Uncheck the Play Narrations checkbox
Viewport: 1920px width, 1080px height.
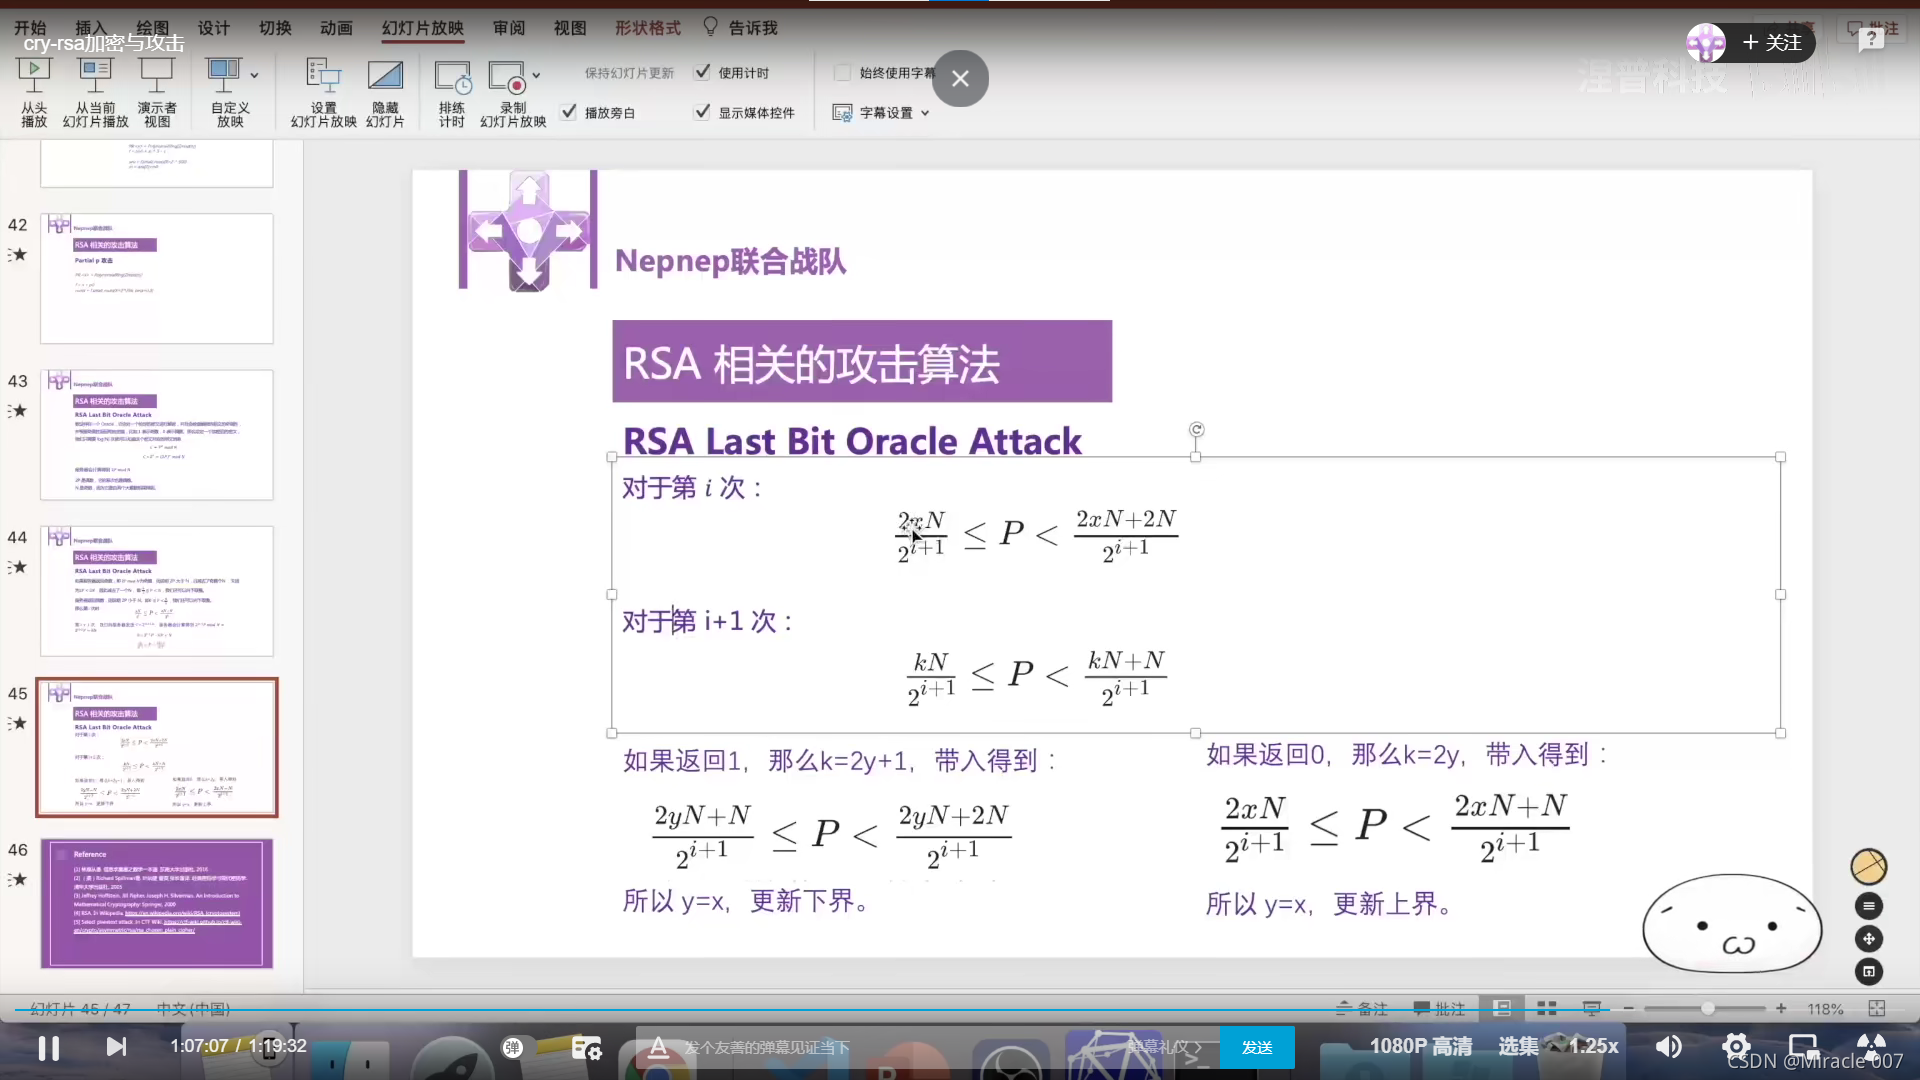[569, 112]
